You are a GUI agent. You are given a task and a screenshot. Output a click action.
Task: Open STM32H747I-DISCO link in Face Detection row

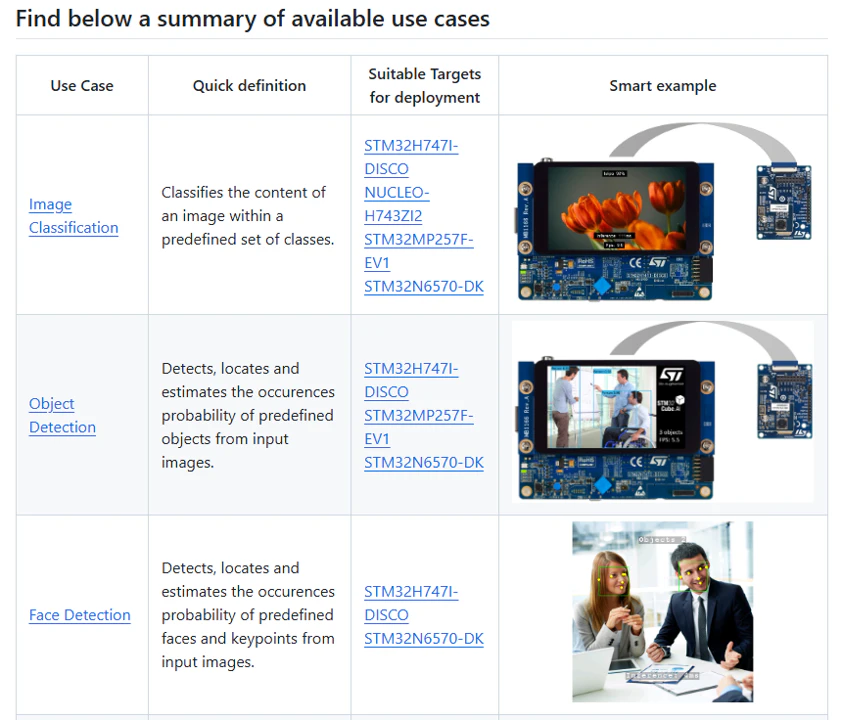tap(411, 603)
